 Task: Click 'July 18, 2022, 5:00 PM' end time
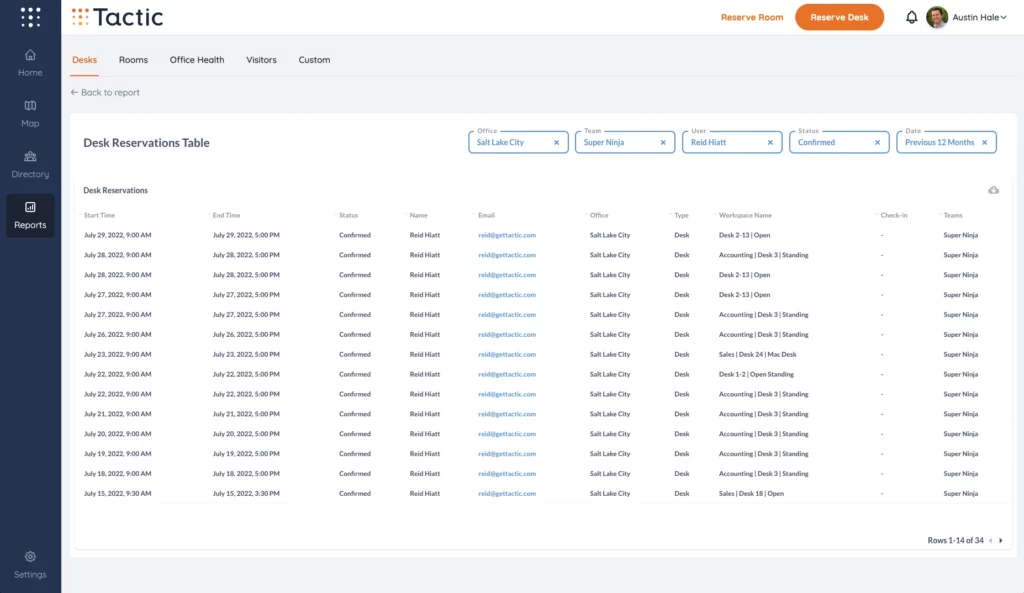tap(246, 473)
